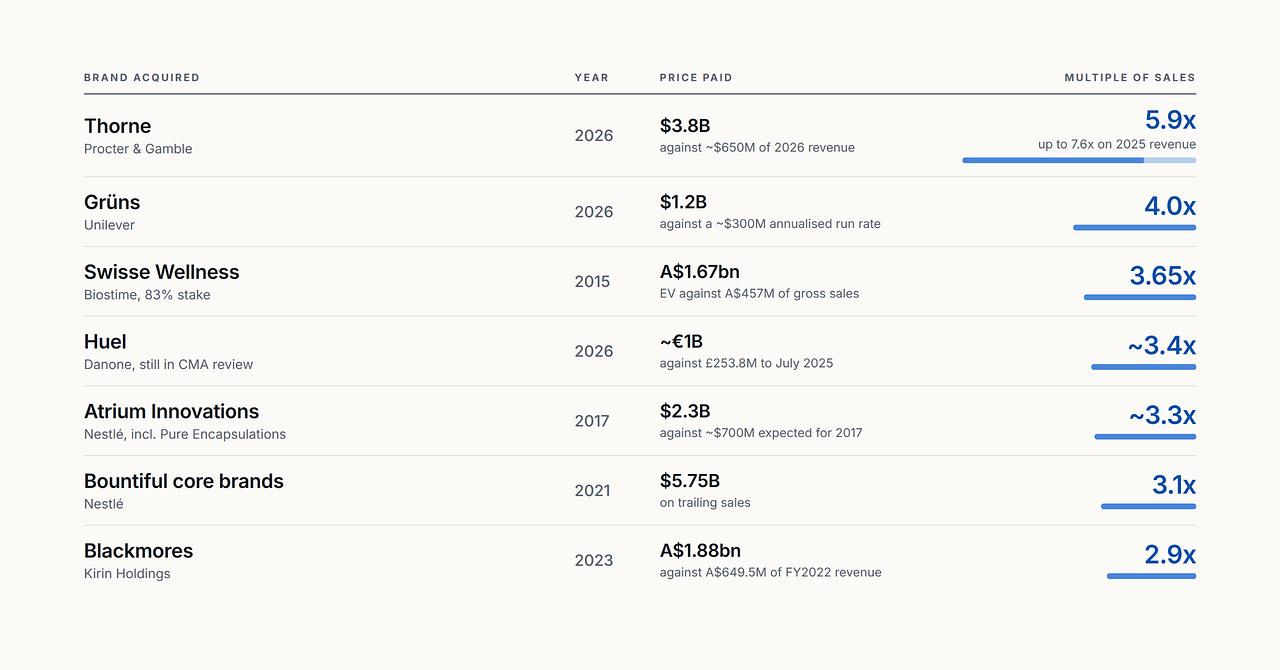Click the $5.75B price

point(690,481)
